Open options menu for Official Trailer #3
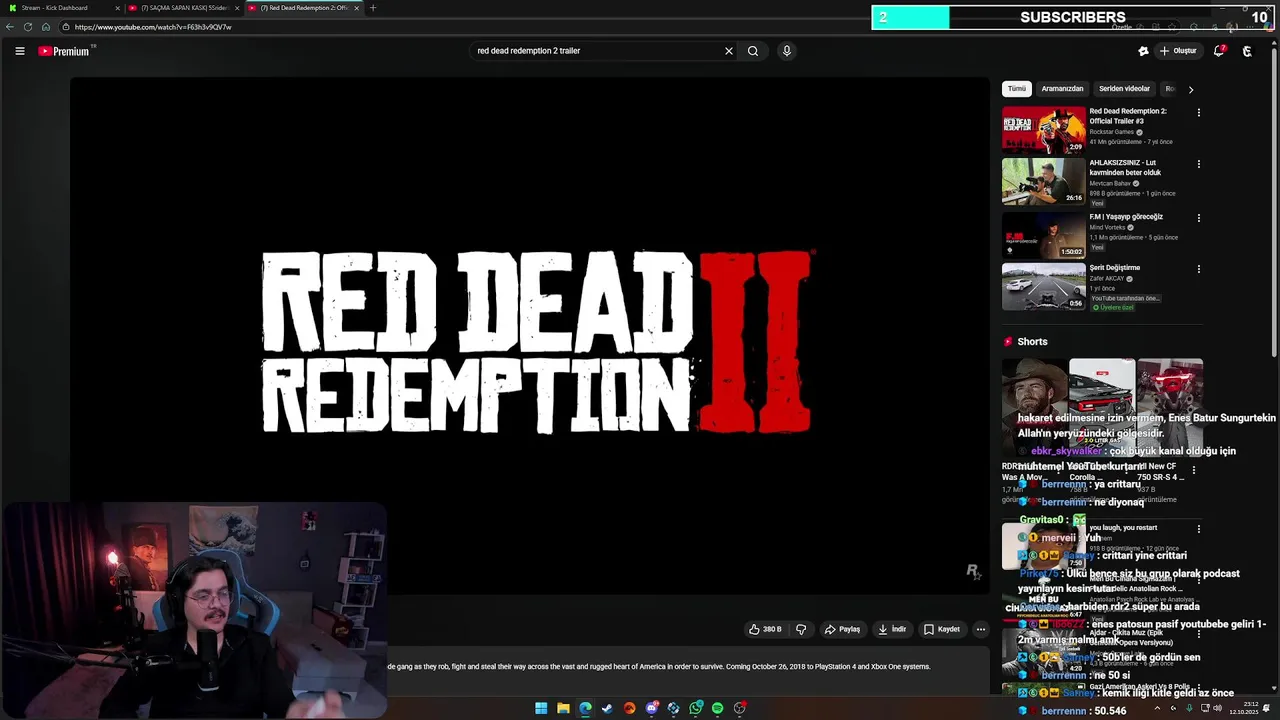Image resolution: width=1280 pixels, height=720 pixels. 1198,113
